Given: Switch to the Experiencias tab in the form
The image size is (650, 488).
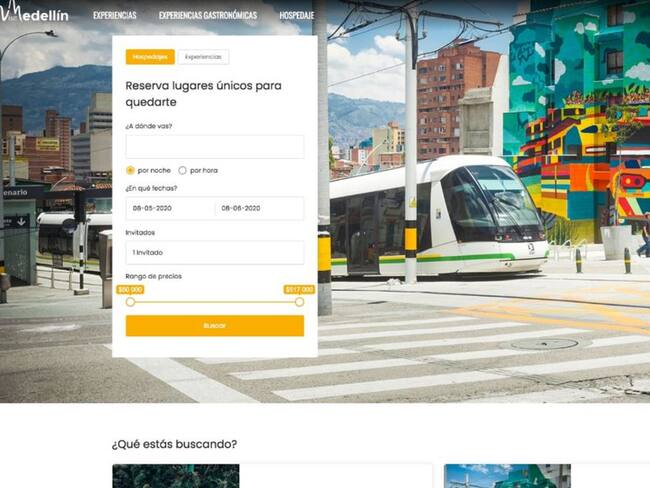Looking at the screenshot, I should (203, 57).
